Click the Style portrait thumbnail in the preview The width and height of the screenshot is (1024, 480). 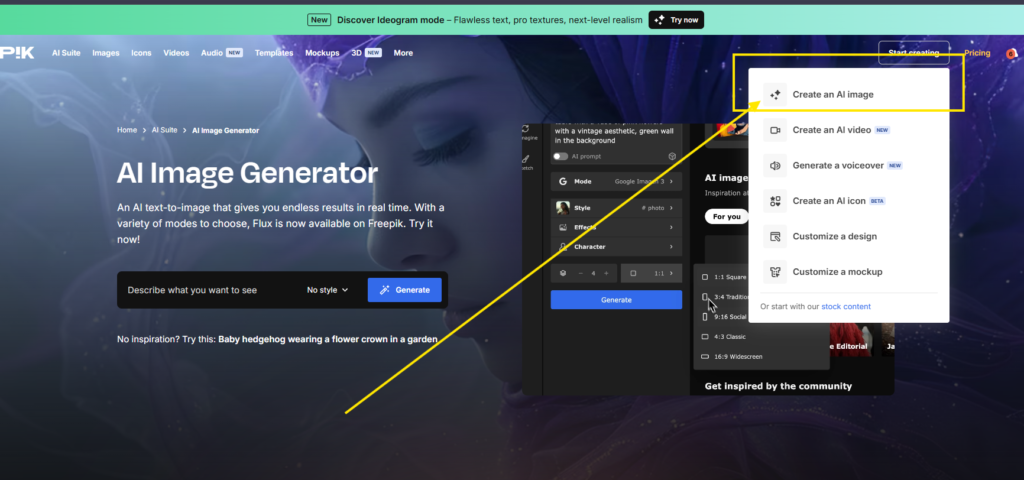[562, 208]
